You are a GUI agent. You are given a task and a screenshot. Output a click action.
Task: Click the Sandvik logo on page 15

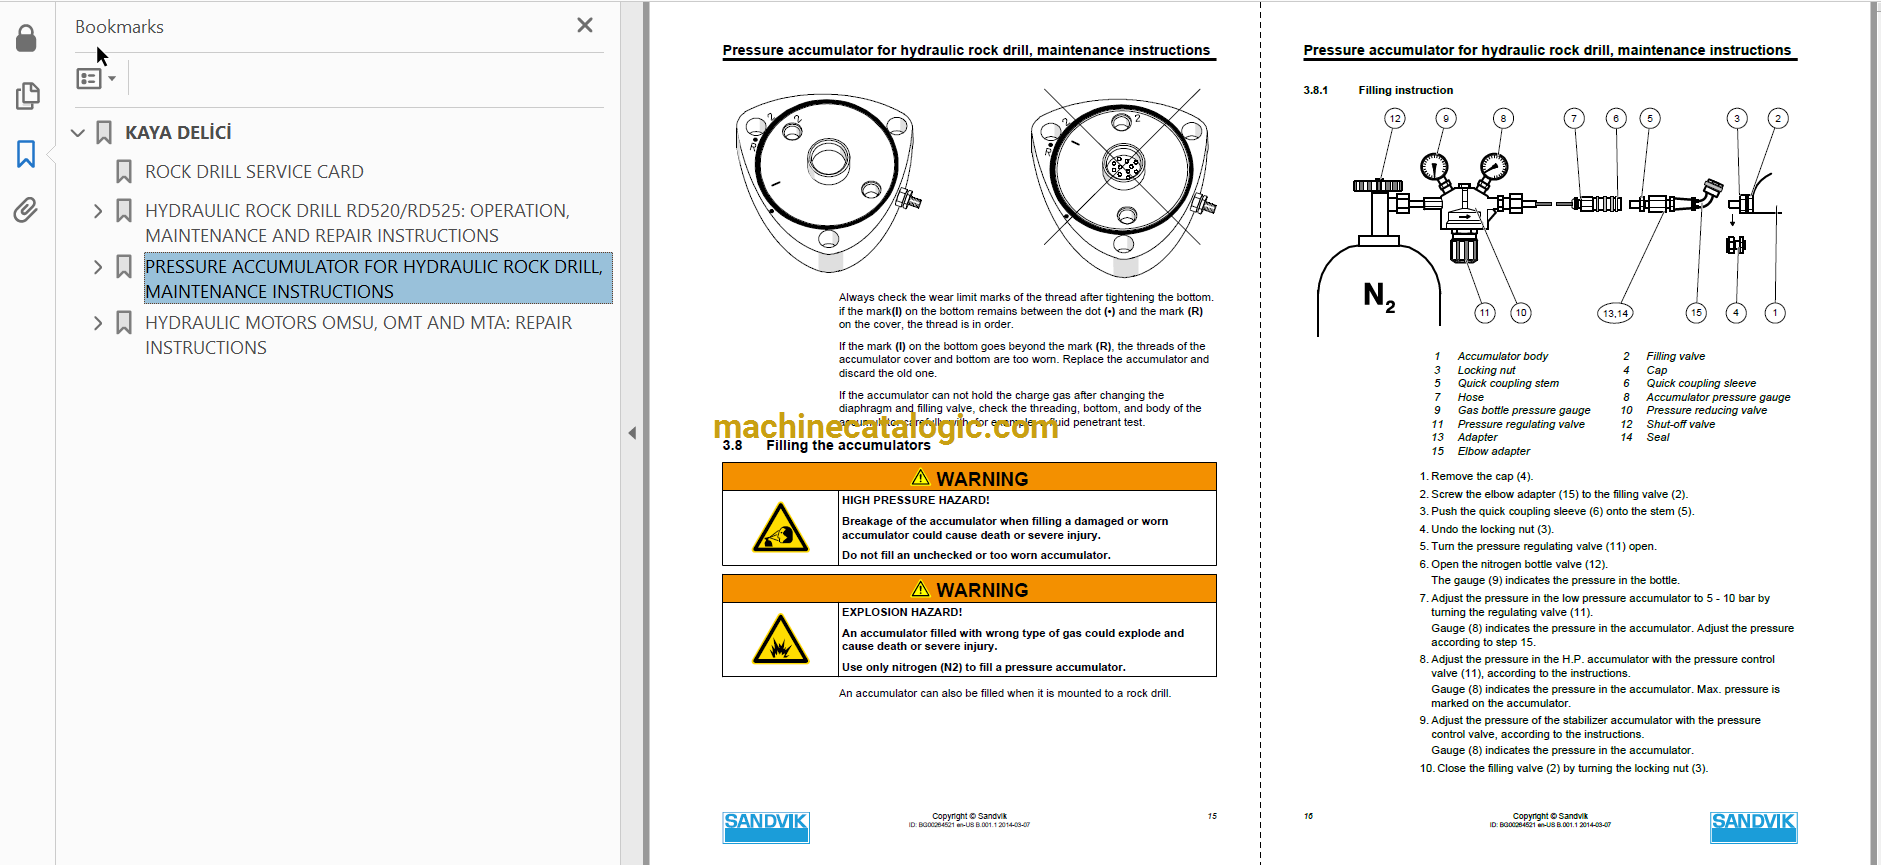point(766,827)
